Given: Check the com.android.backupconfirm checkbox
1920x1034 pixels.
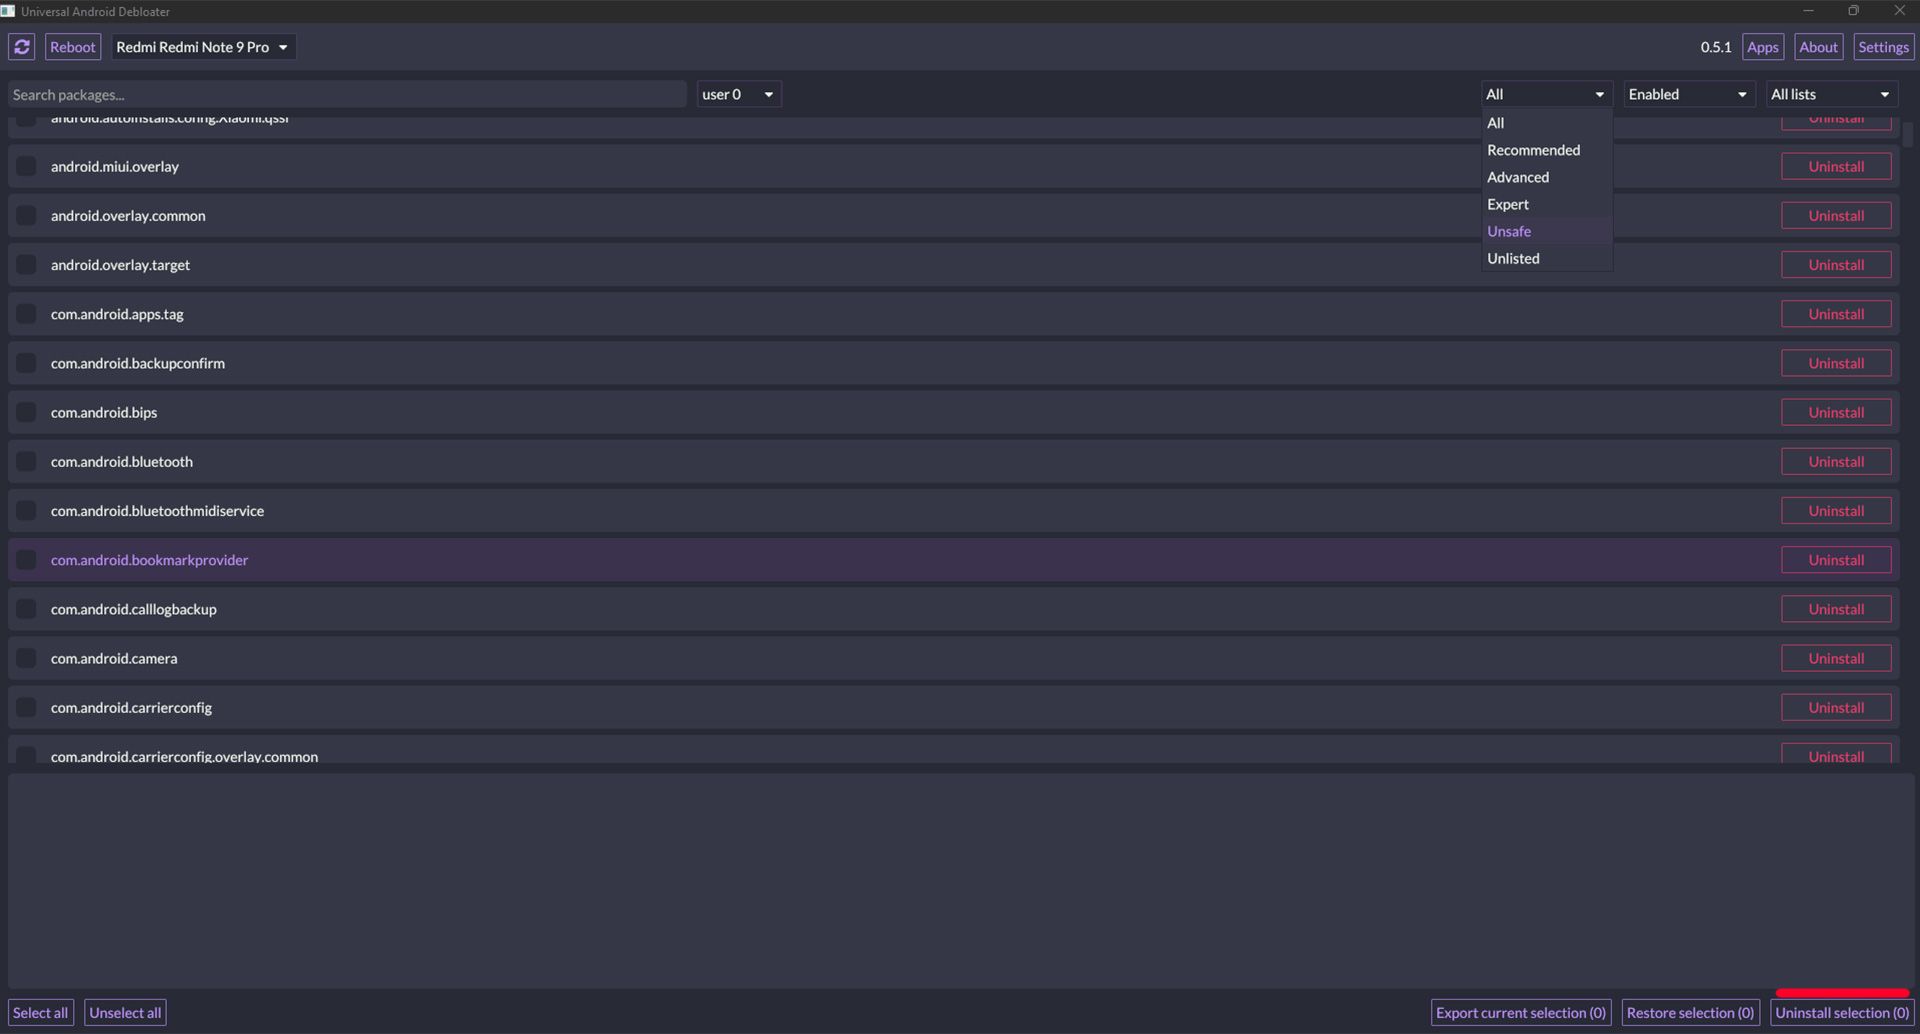Looking at the screenshot, I should pyautogui.click(x=26, y=363).
